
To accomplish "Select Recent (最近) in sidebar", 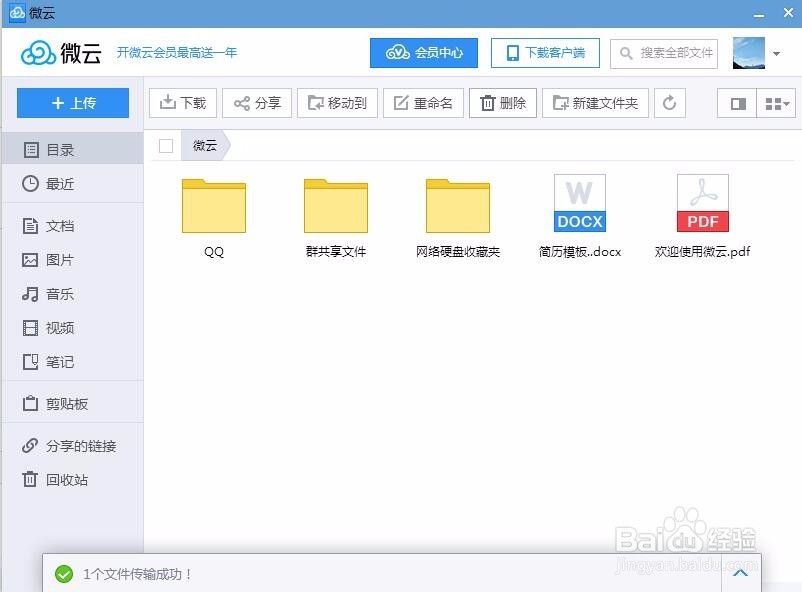I will tap(73, 184).
